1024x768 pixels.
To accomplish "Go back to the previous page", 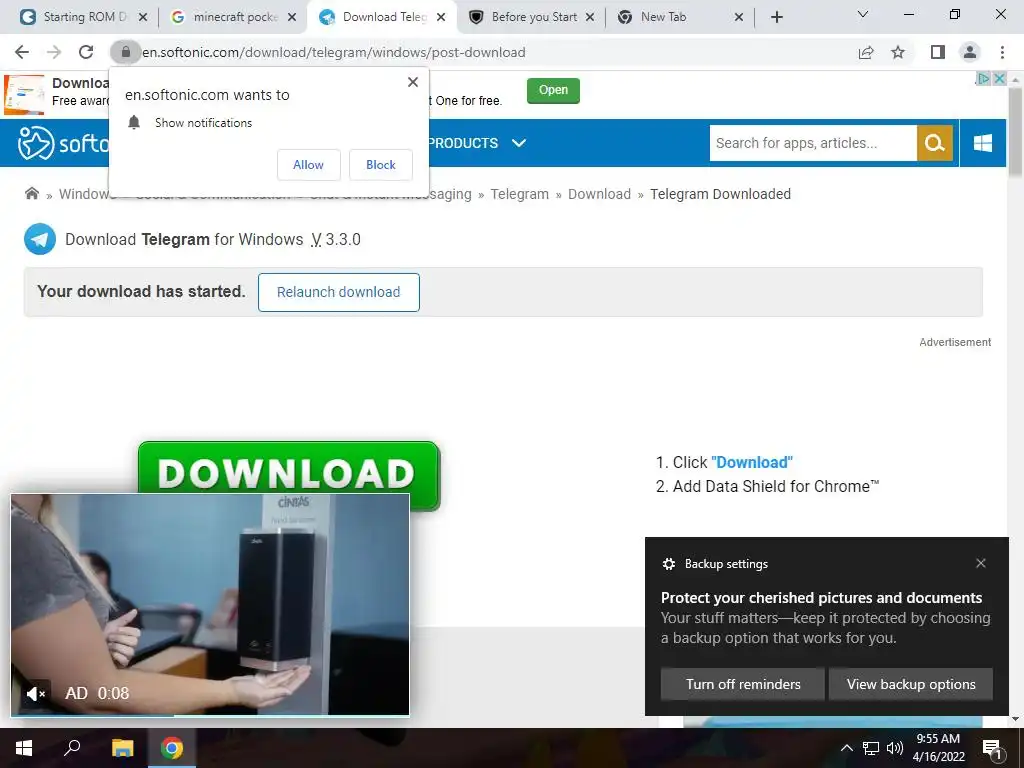I will pyautogui.click(x=22, y=52).
